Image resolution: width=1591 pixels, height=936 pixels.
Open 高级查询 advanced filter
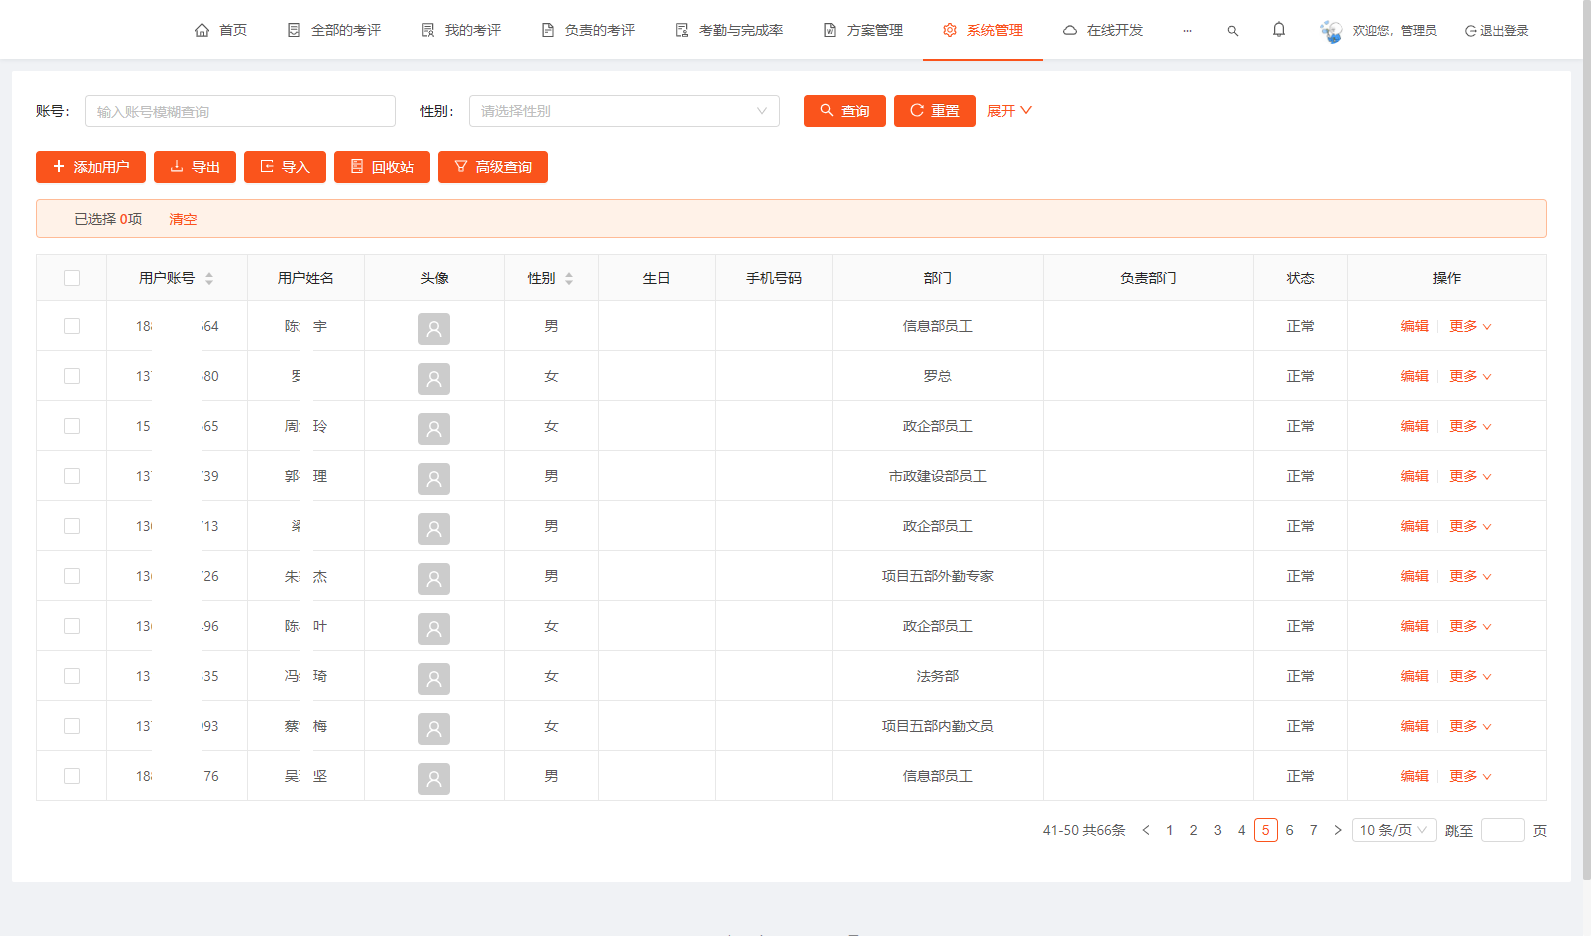pyautogui.click(x=492, y=167)
